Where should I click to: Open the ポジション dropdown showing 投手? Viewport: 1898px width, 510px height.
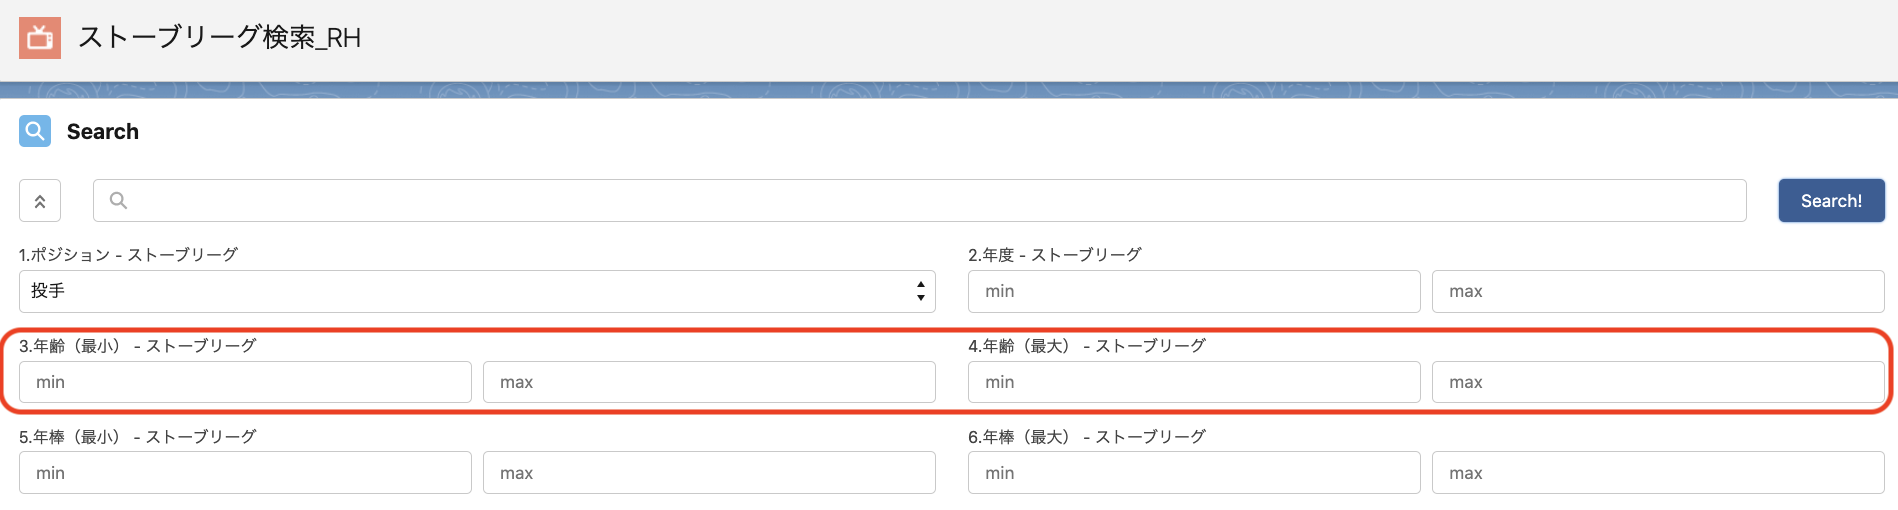(x=477, y=291)
